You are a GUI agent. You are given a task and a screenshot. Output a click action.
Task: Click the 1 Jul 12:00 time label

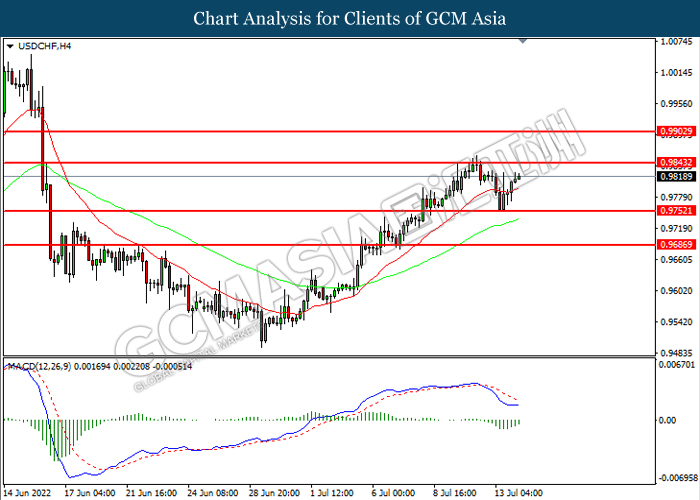coord(332,493)
